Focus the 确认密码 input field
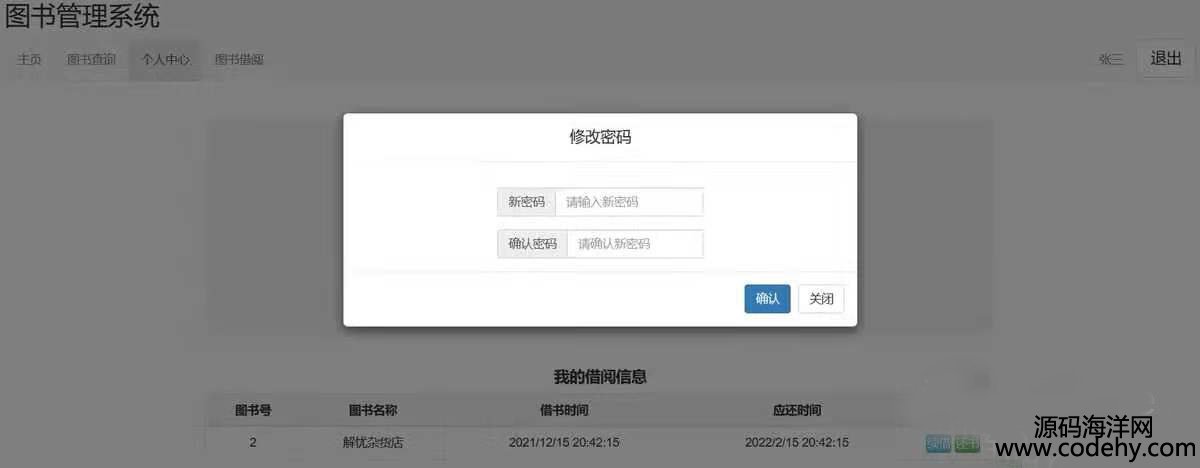1200x468 pixels. [634, 244]
